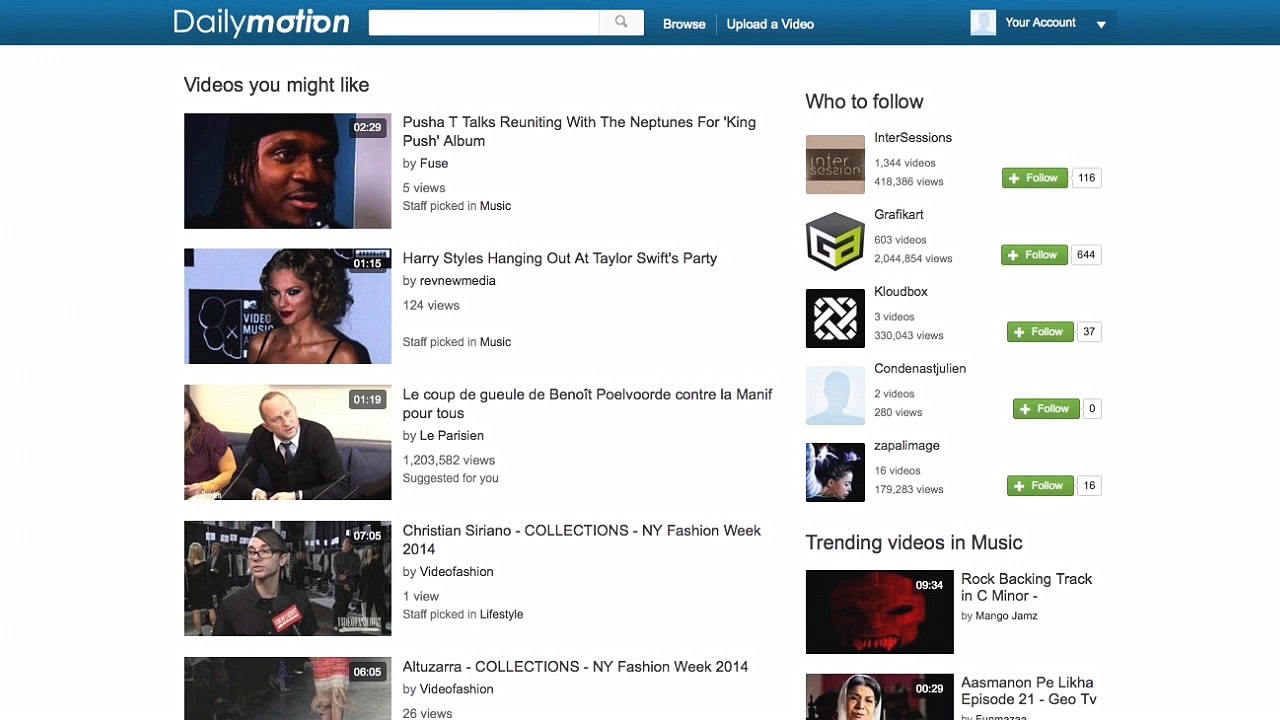
Task: Open the Altuzarra video thumbnail
Action: tap(288, 688)
